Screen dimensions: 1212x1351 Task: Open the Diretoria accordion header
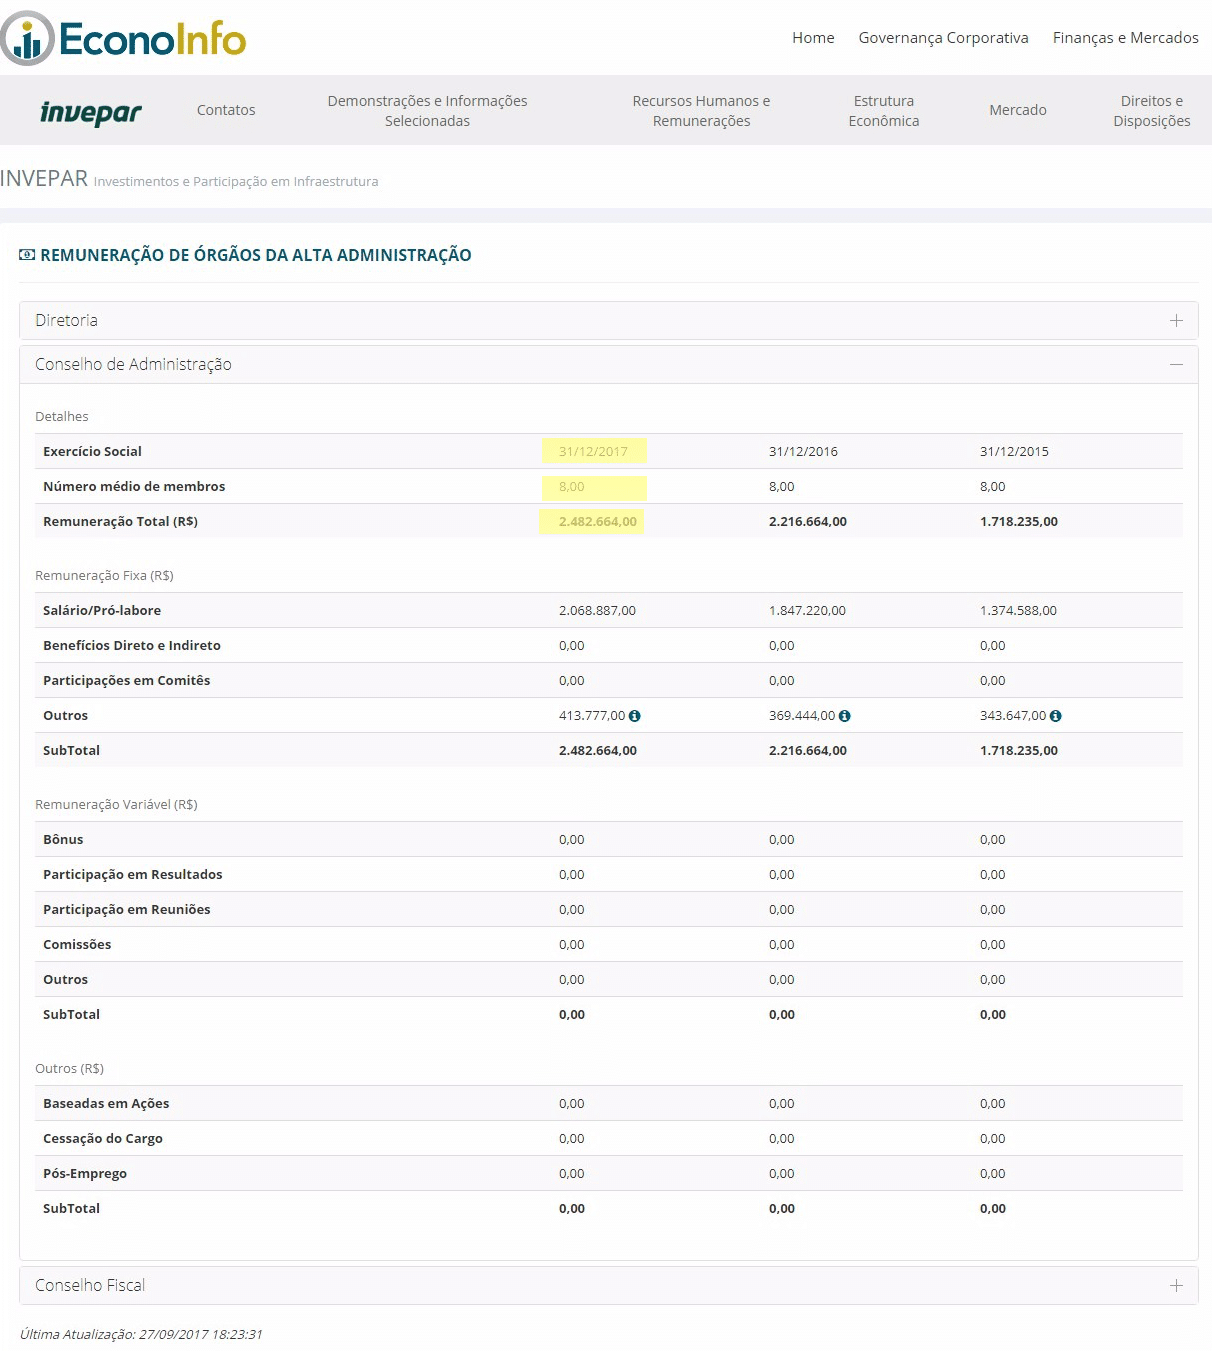click(609, 321)
